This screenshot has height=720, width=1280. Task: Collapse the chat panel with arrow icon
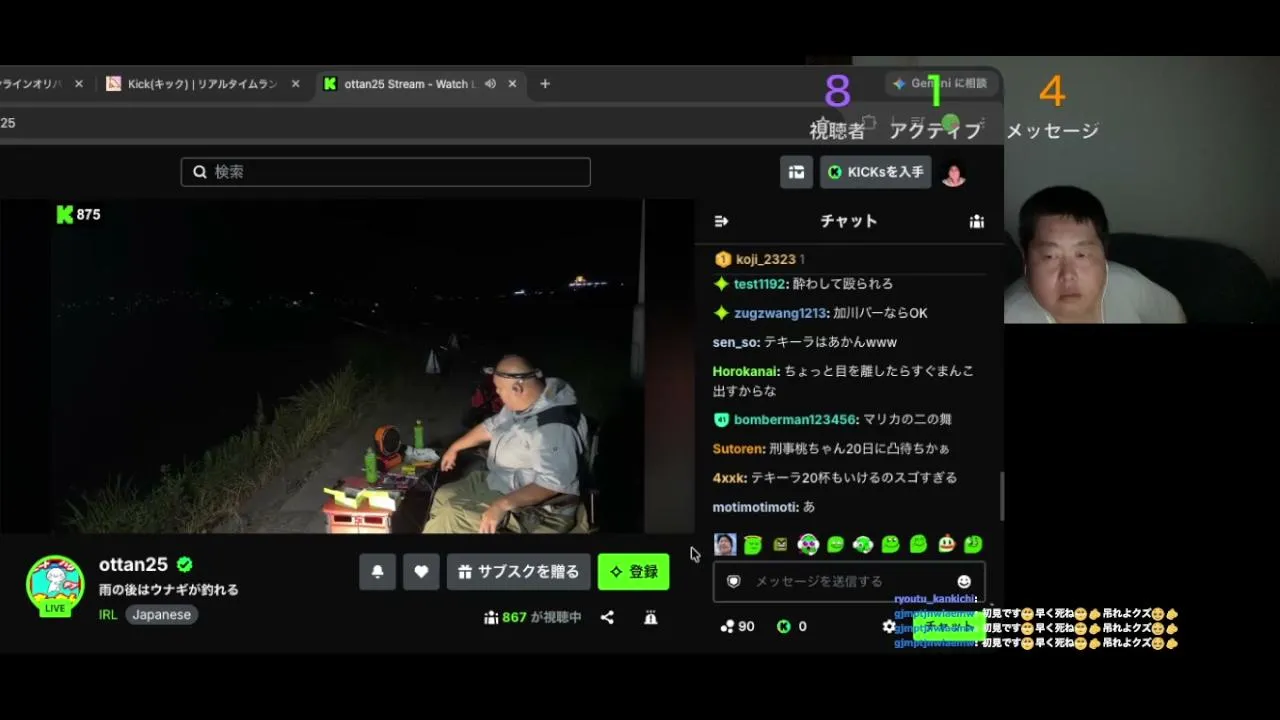click(x=721, y=221)
